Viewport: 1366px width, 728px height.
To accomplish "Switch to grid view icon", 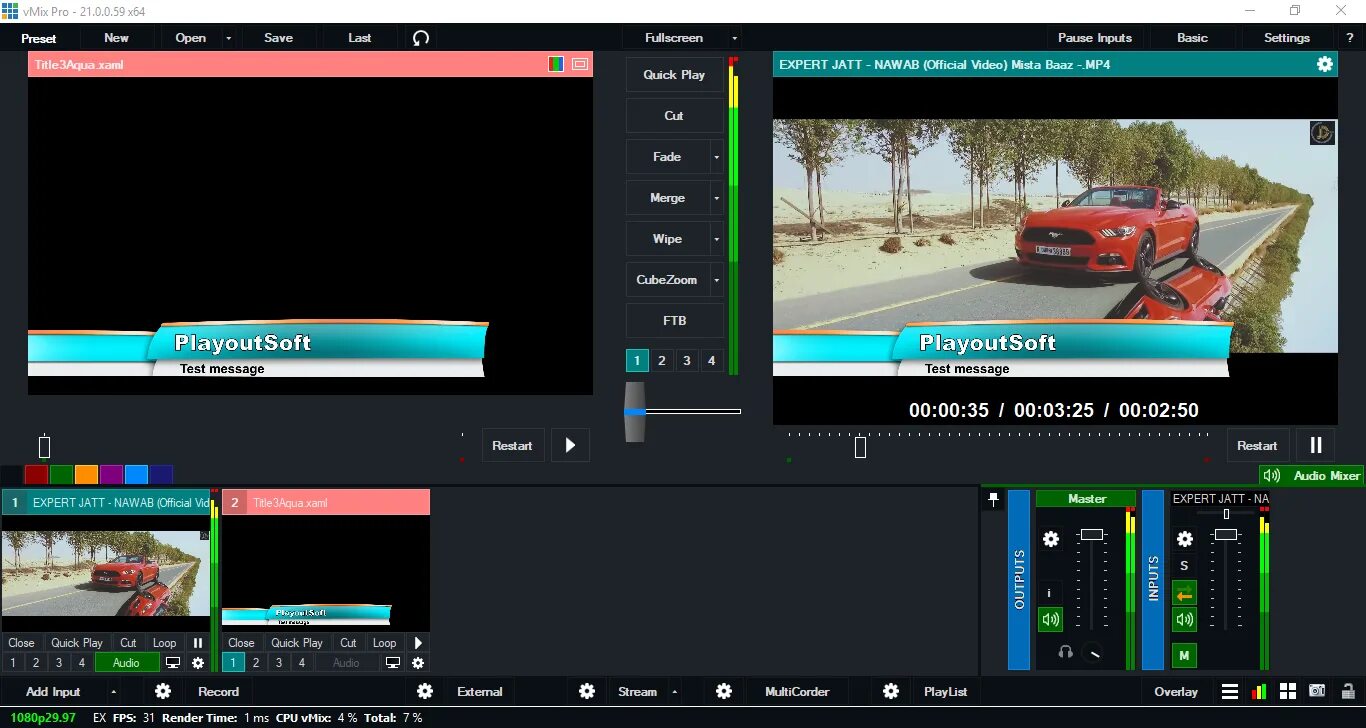I will click(x=1288, y=691).
